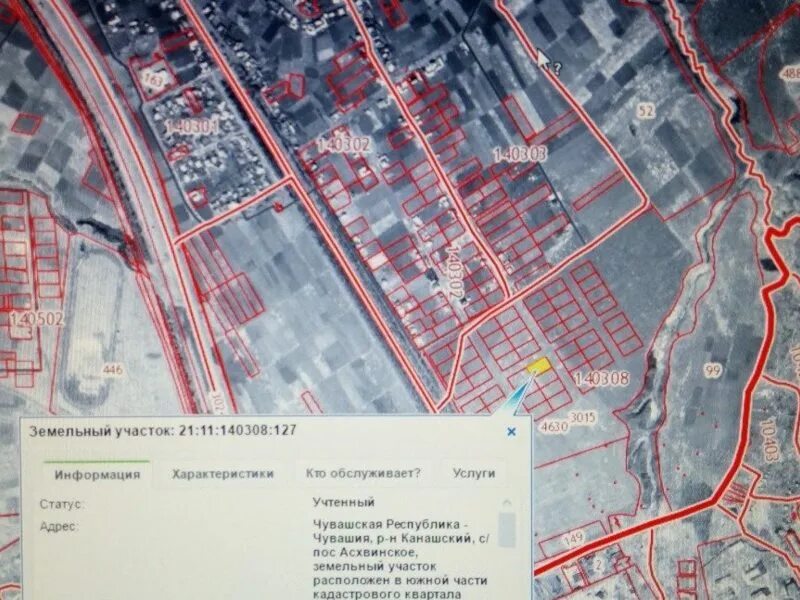Click cadastral quarter label 140303 on map
Viewport: 800px width, 600px height.
click(520, 155)
